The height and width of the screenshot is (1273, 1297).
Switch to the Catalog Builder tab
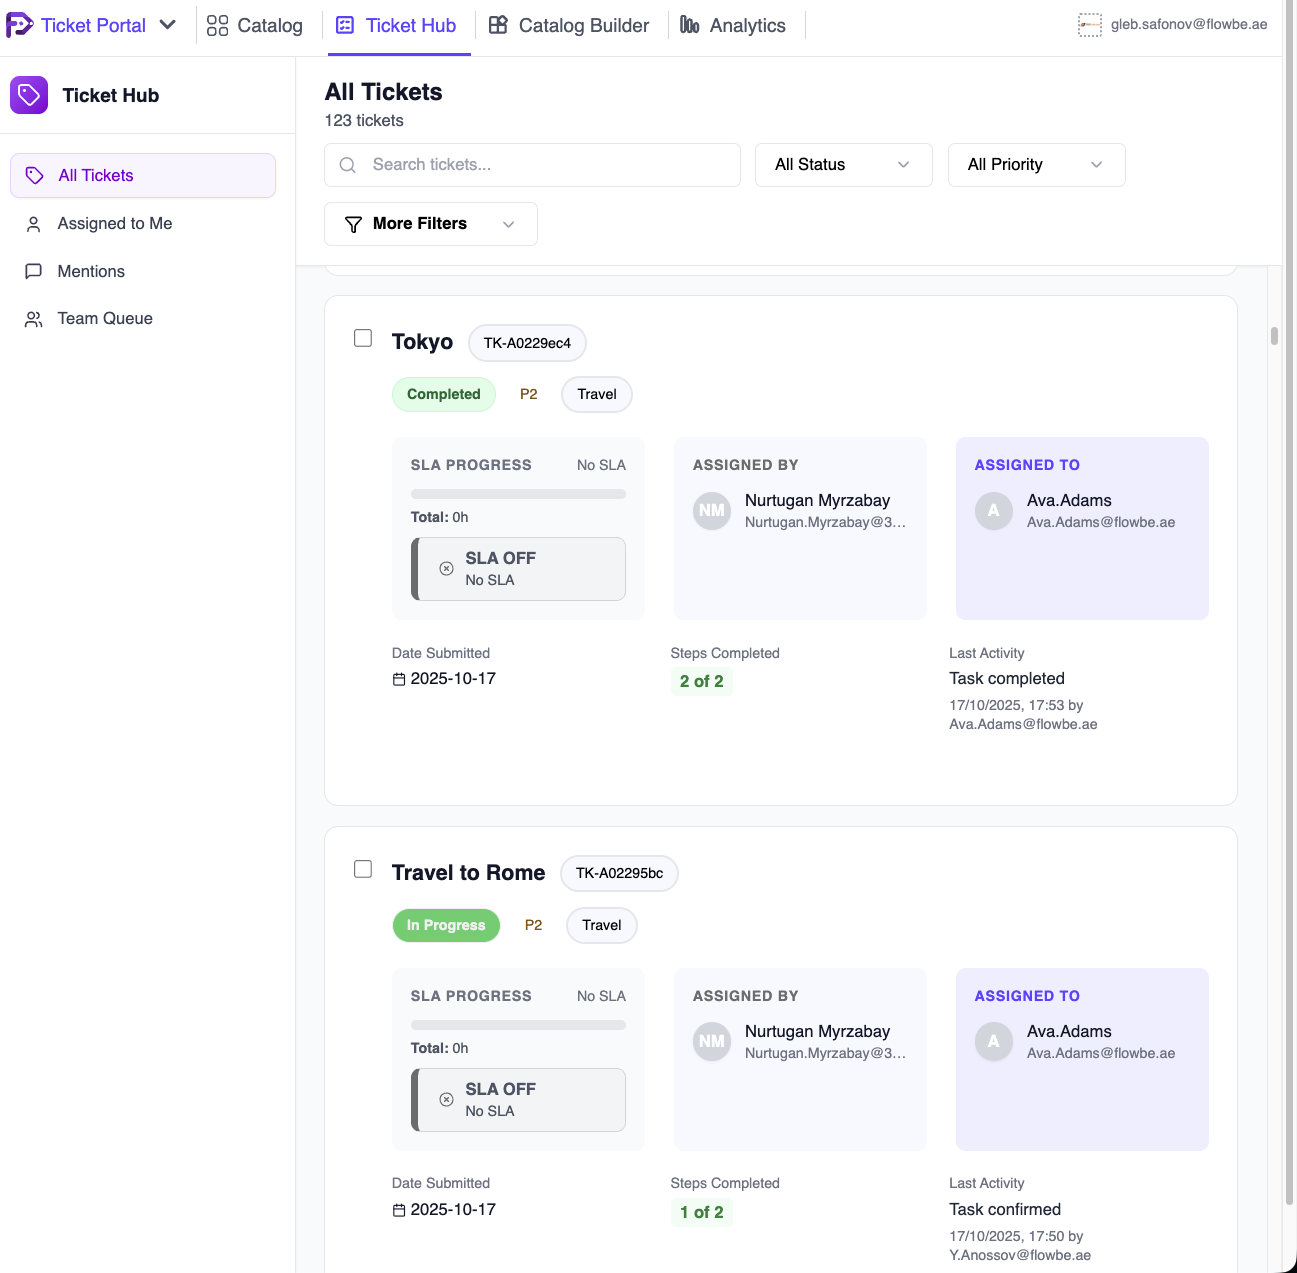(569, 26)
